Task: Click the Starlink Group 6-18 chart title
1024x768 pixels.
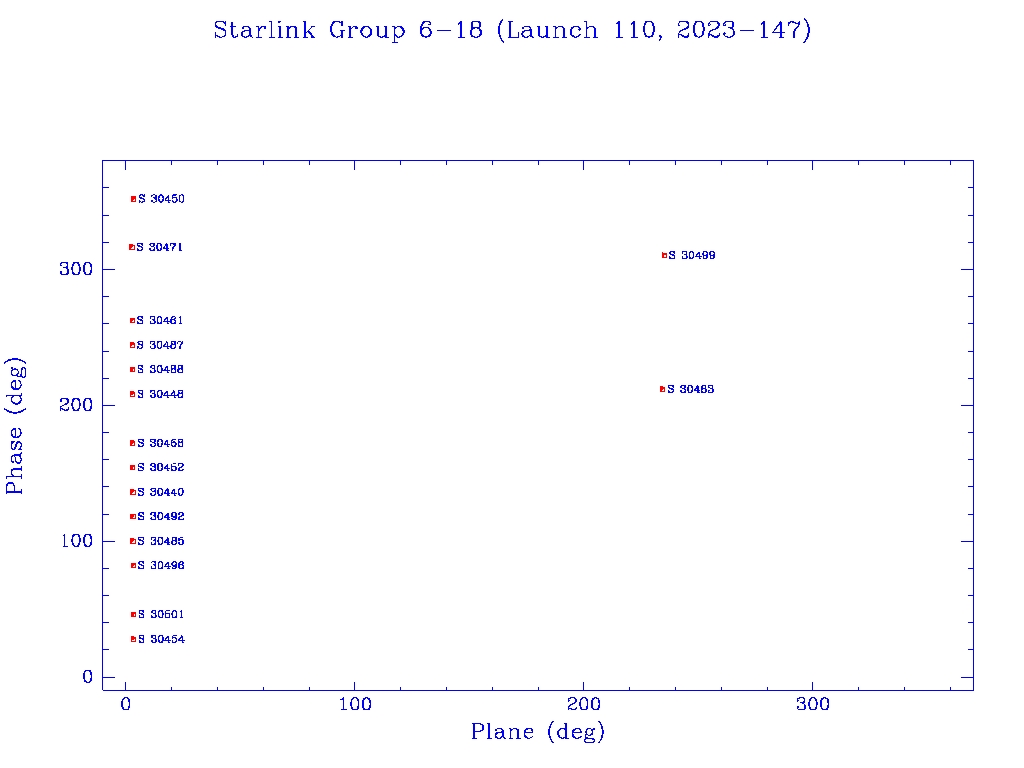Action: [x=512, y=31]
